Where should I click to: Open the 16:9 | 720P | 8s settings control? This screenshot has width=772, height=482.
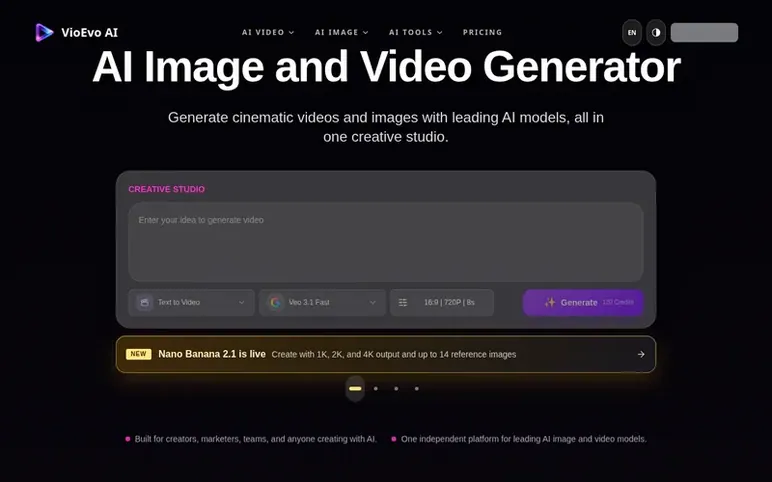[442, 302]
